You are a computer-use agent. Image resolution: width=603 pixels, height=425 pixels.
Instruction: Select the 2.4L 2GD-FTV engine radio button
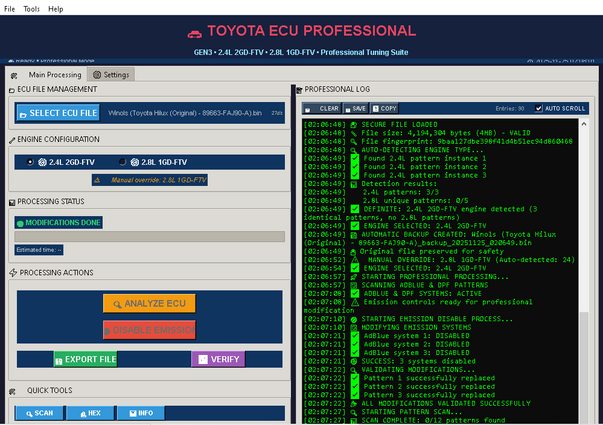[x=30, y=162]
